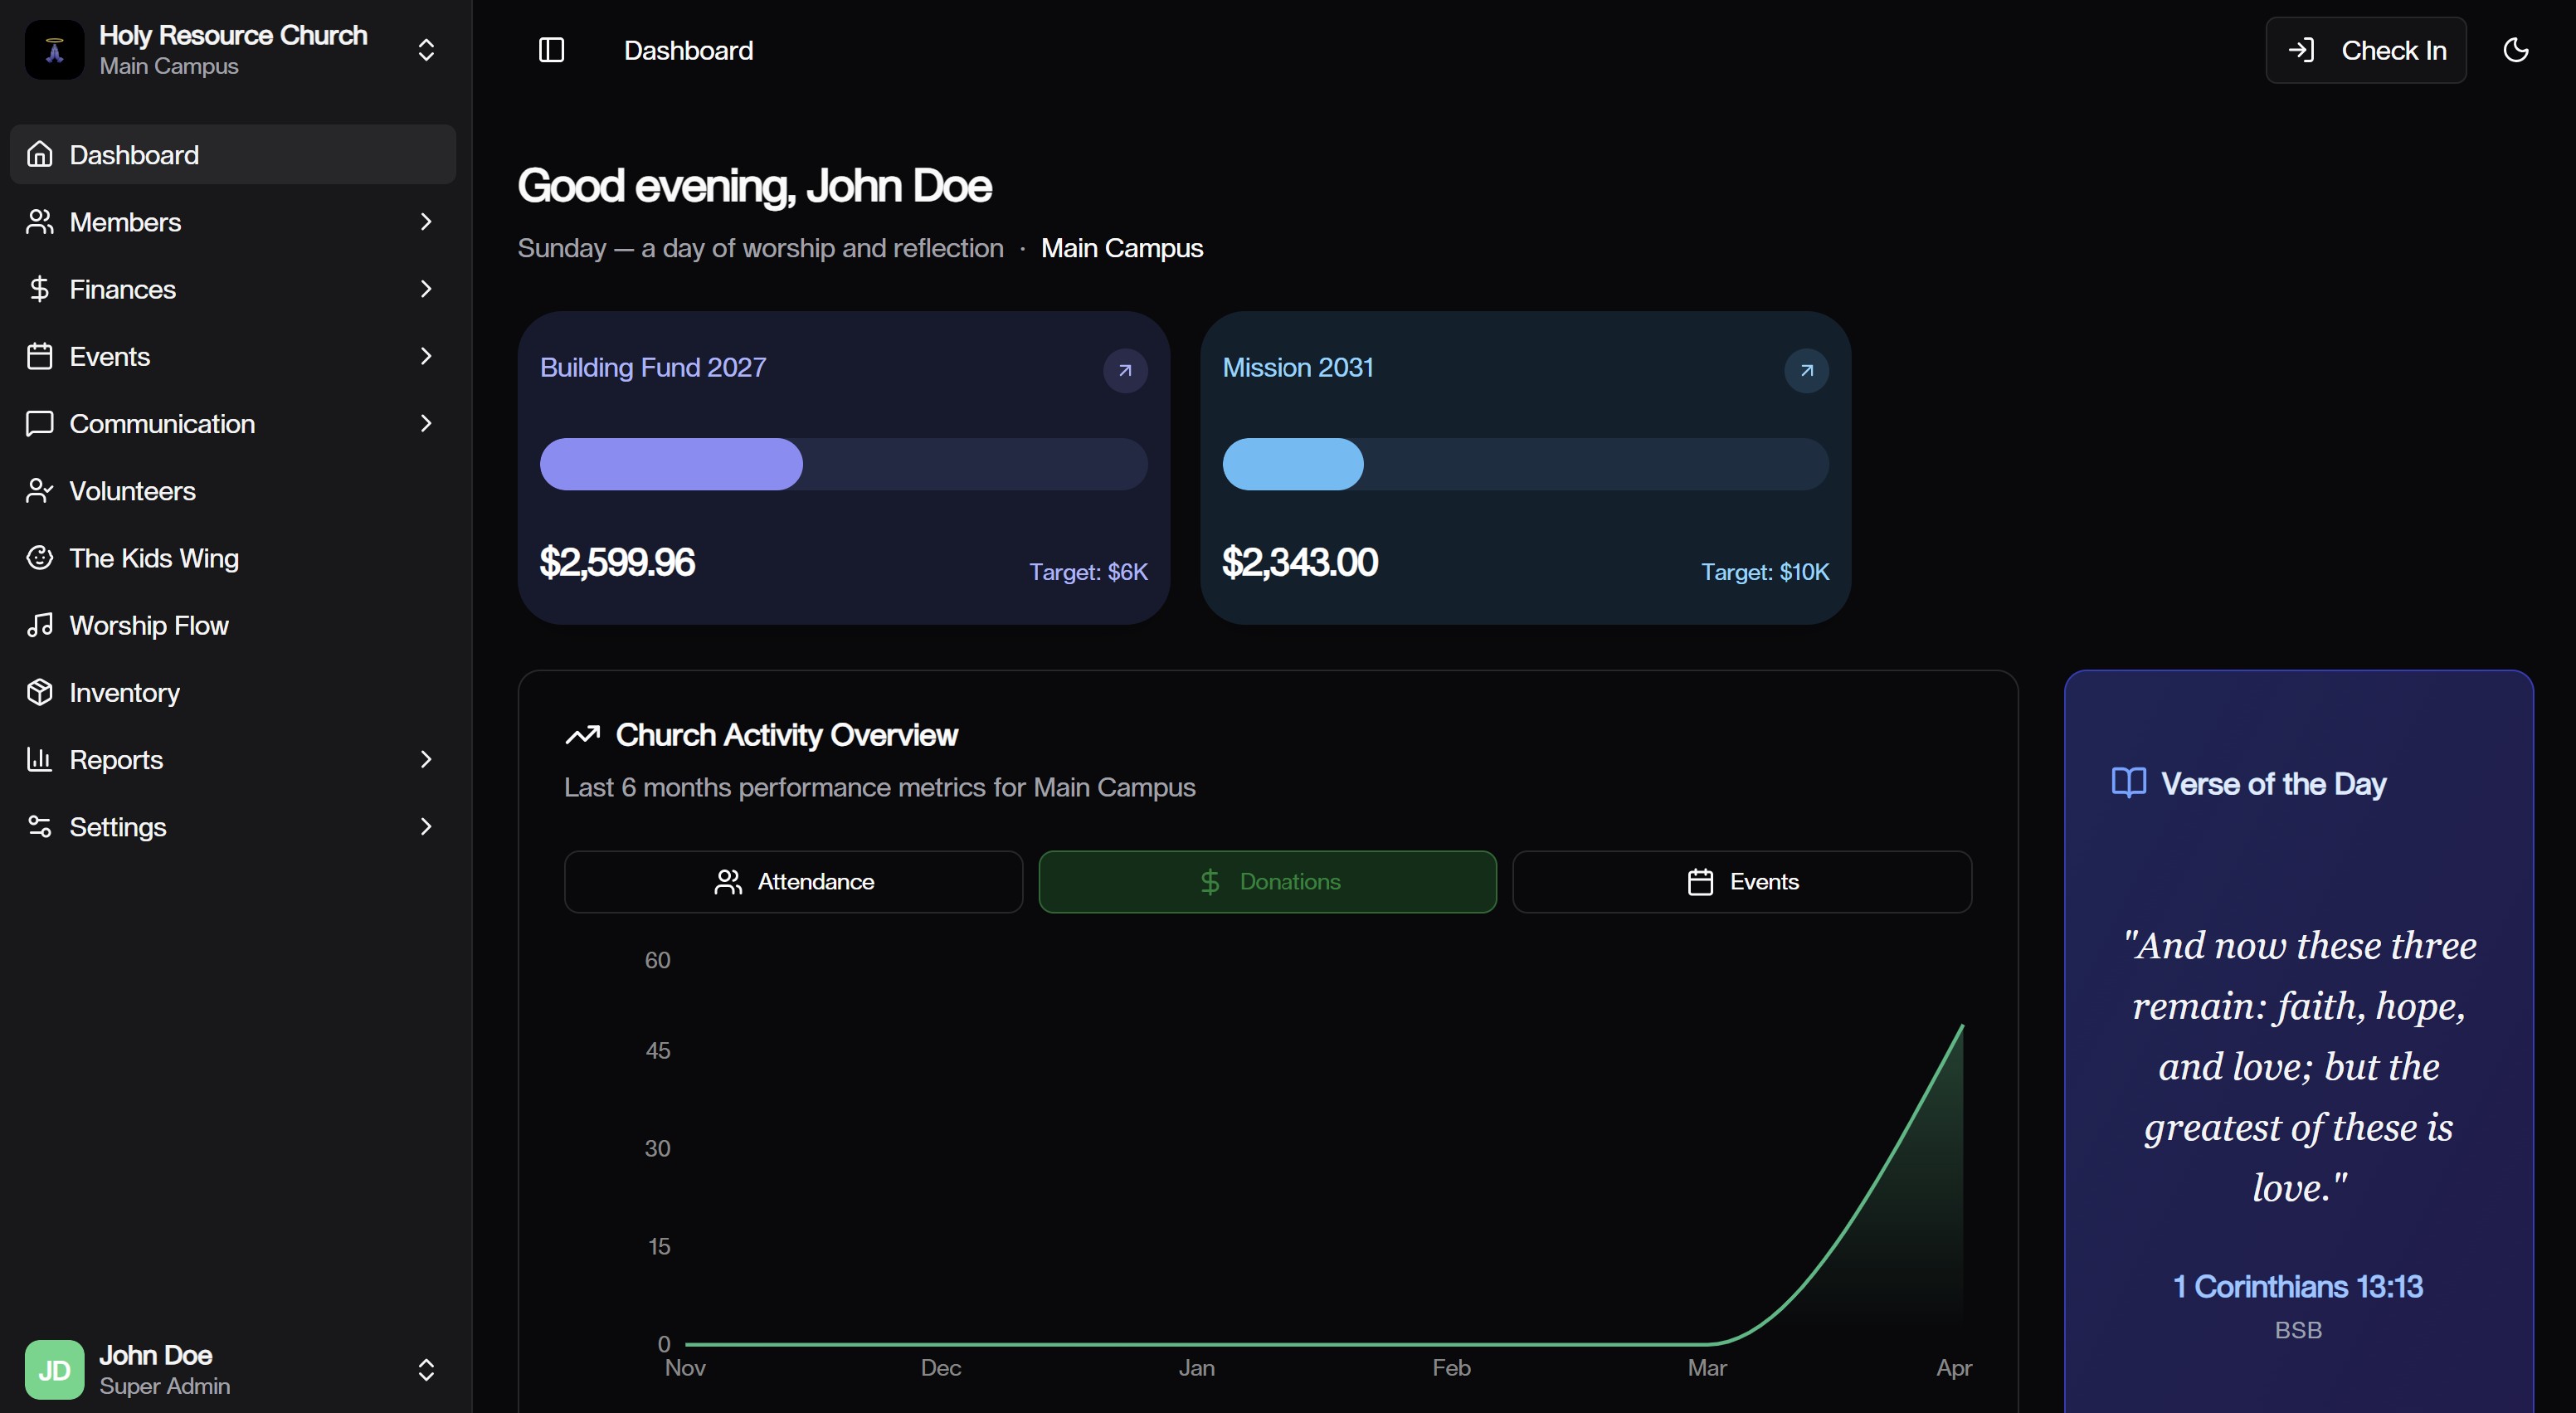This screenshot has width=2576, height=1413.
Task: Click the Church Activity Overview heading
Action: [787, 735]
